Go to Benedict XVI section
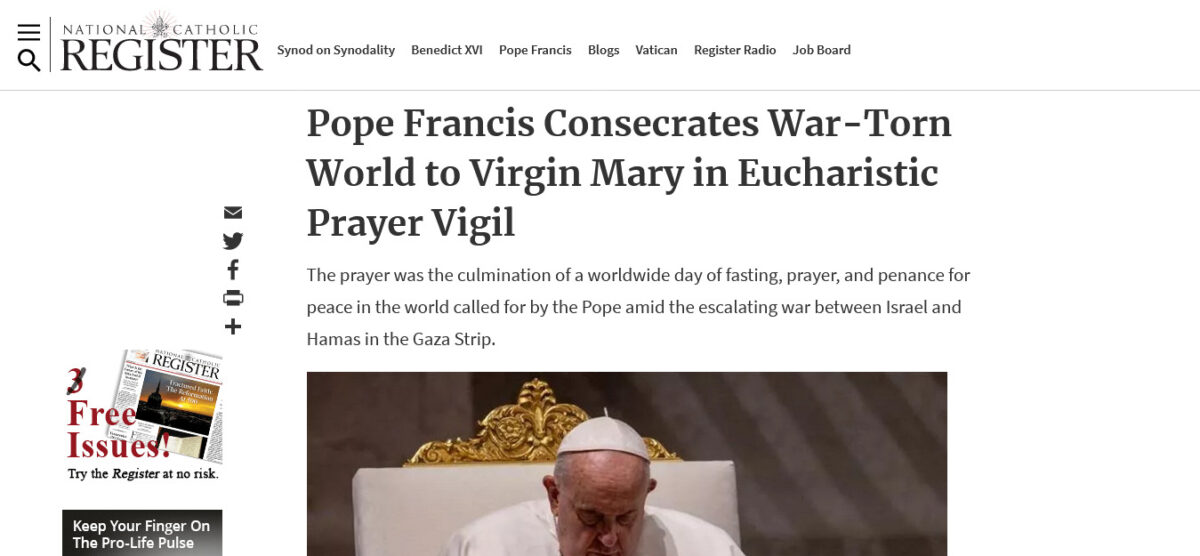Screen dimensions: 1200x556 [447, 50]
